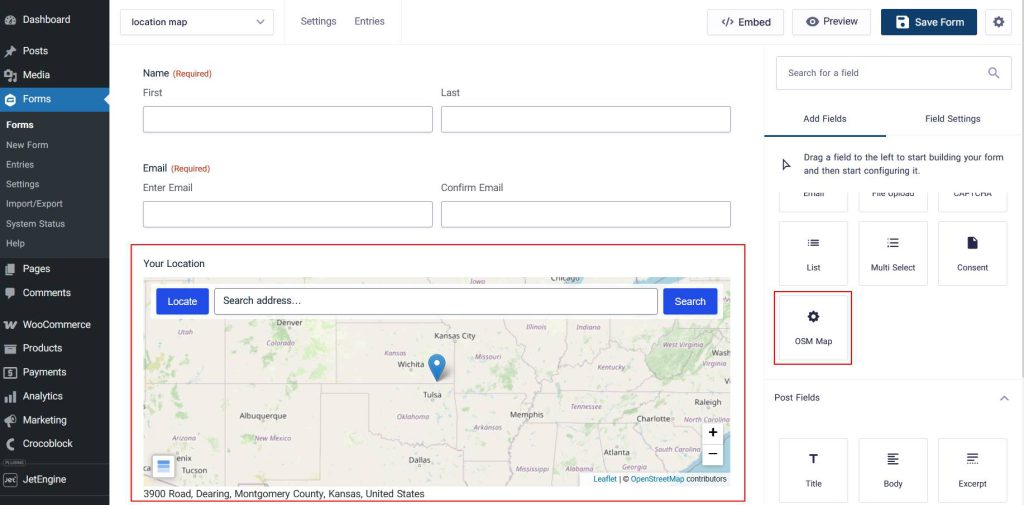Click the search magnifier icon
This screenshot has height=505, width=1024.
click(993, 73)
